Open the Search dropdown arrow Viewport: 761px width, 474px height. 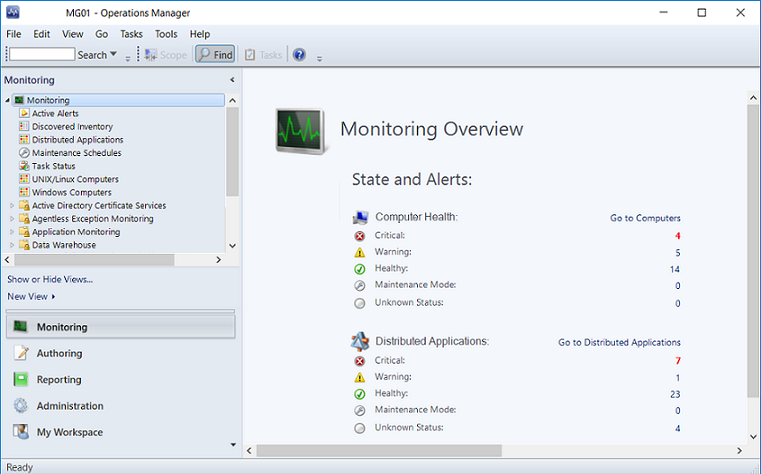pyautogui.click(x=113, y=54)
